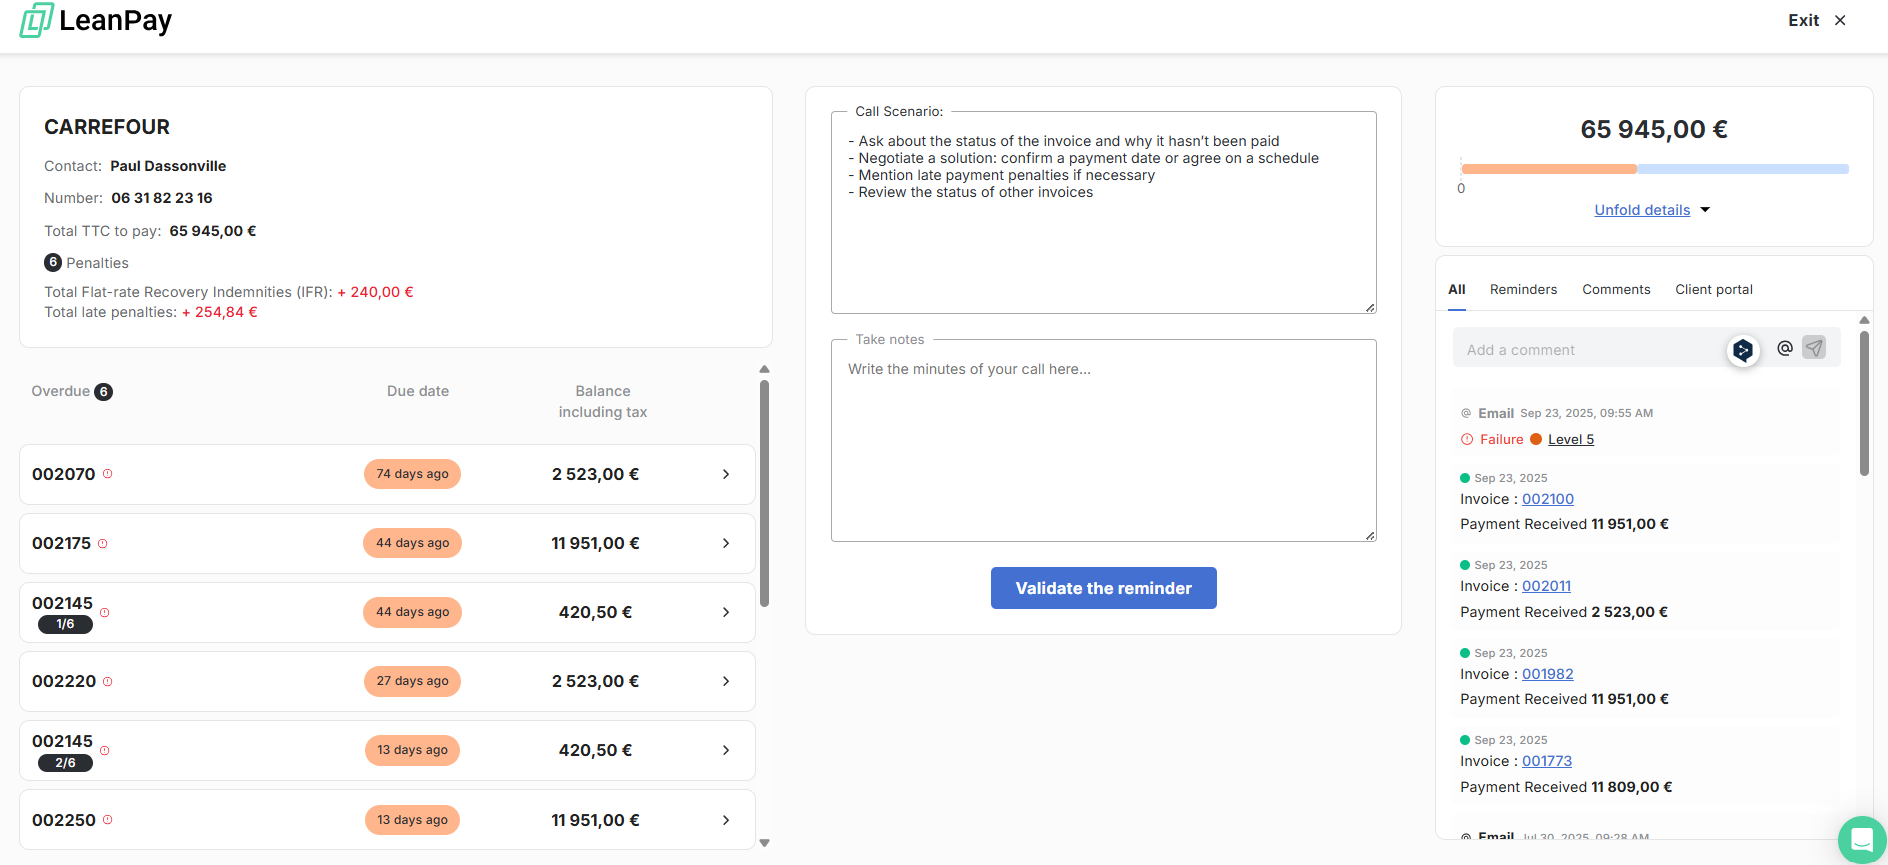The image size is (1888, 865).
Task: Click the orange section of the amount progress bar
Action: click(x=1548, y=169)
